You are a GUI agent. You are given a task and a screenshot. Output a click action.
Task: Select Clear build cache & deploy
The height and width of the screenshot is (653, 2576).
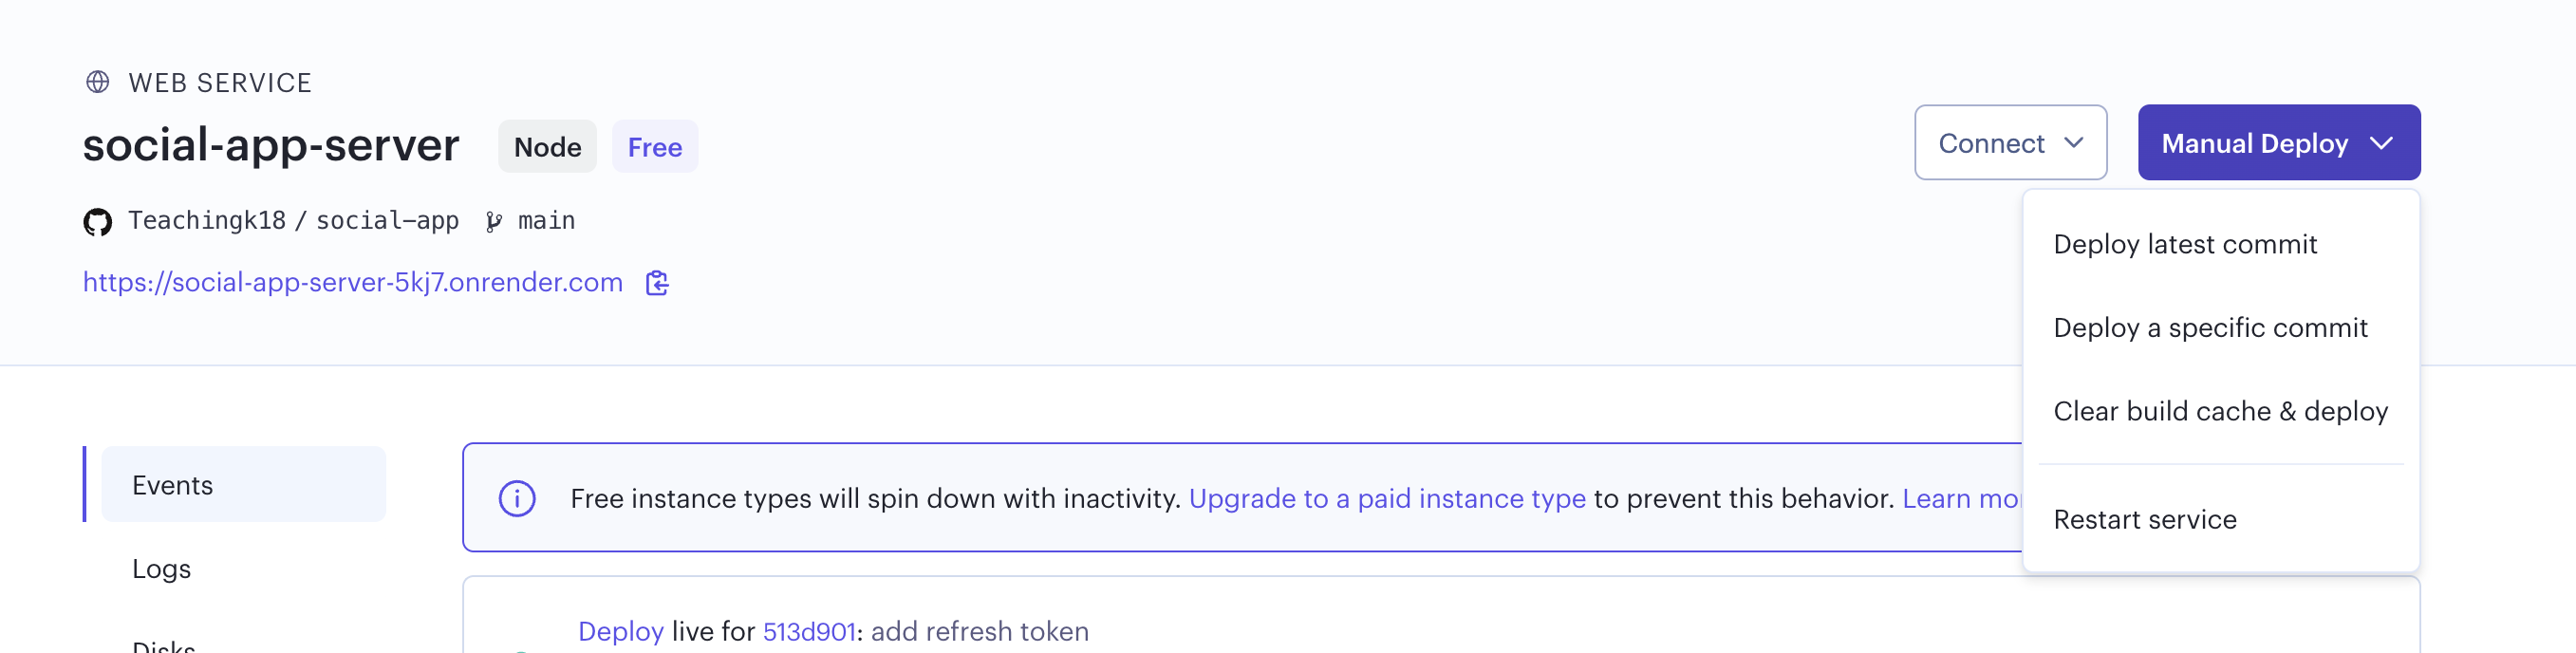2220,411
